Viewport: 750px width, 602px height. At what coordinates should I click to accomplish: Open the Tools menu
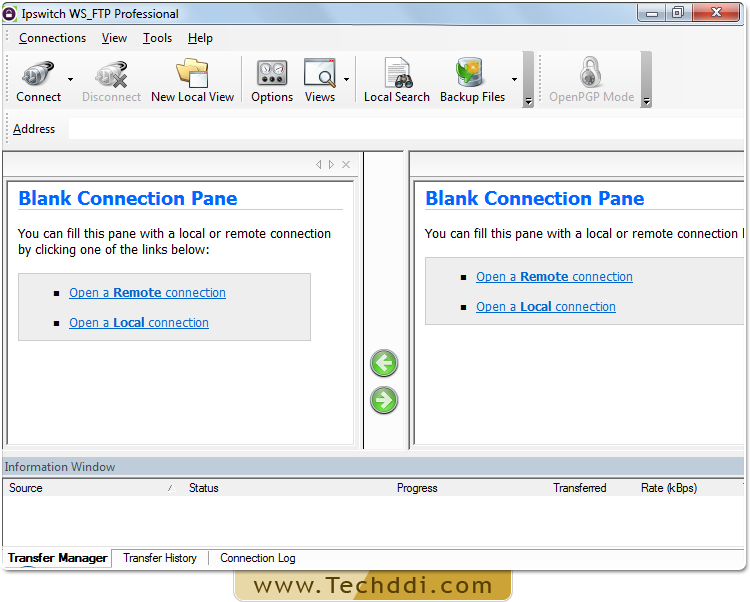157,38
